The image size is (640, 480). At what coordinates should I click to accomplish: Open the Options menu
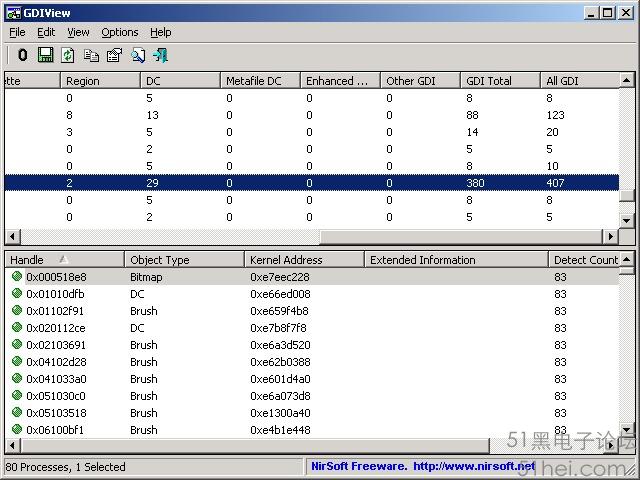click(120, 32)
